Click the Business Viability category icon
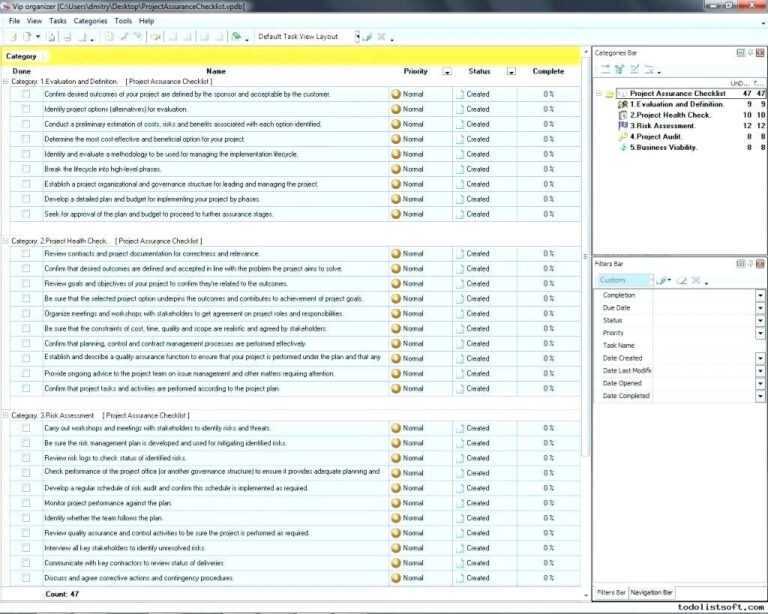768x614 pixels. (x=623, y=148)
